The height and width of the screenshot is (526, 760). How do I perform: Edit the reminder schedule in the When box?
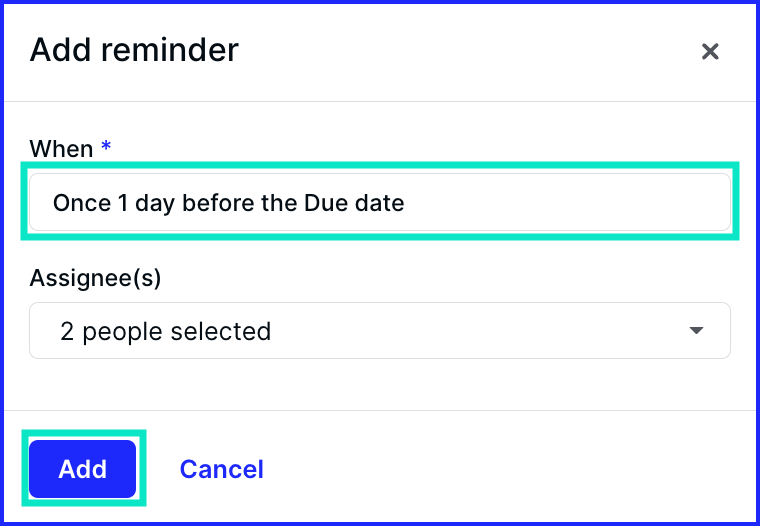coord(380,202)
